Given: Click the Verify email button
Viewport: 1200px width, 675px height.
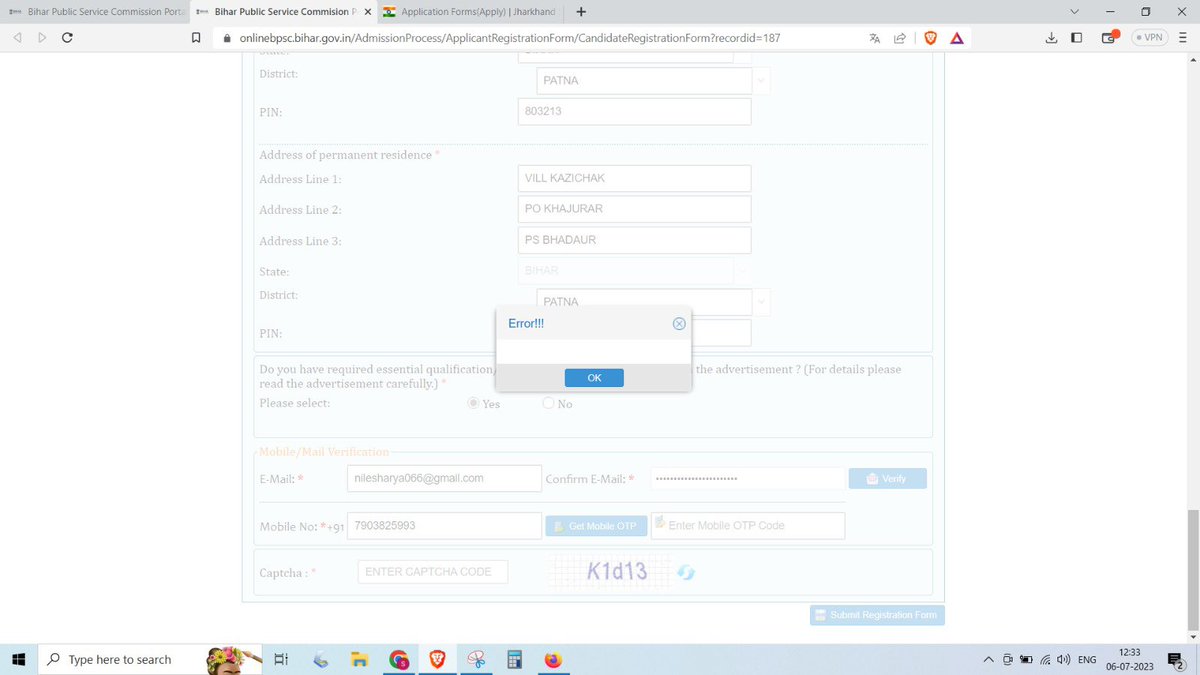Looking at the screenshot, I should tap(887, 479).
